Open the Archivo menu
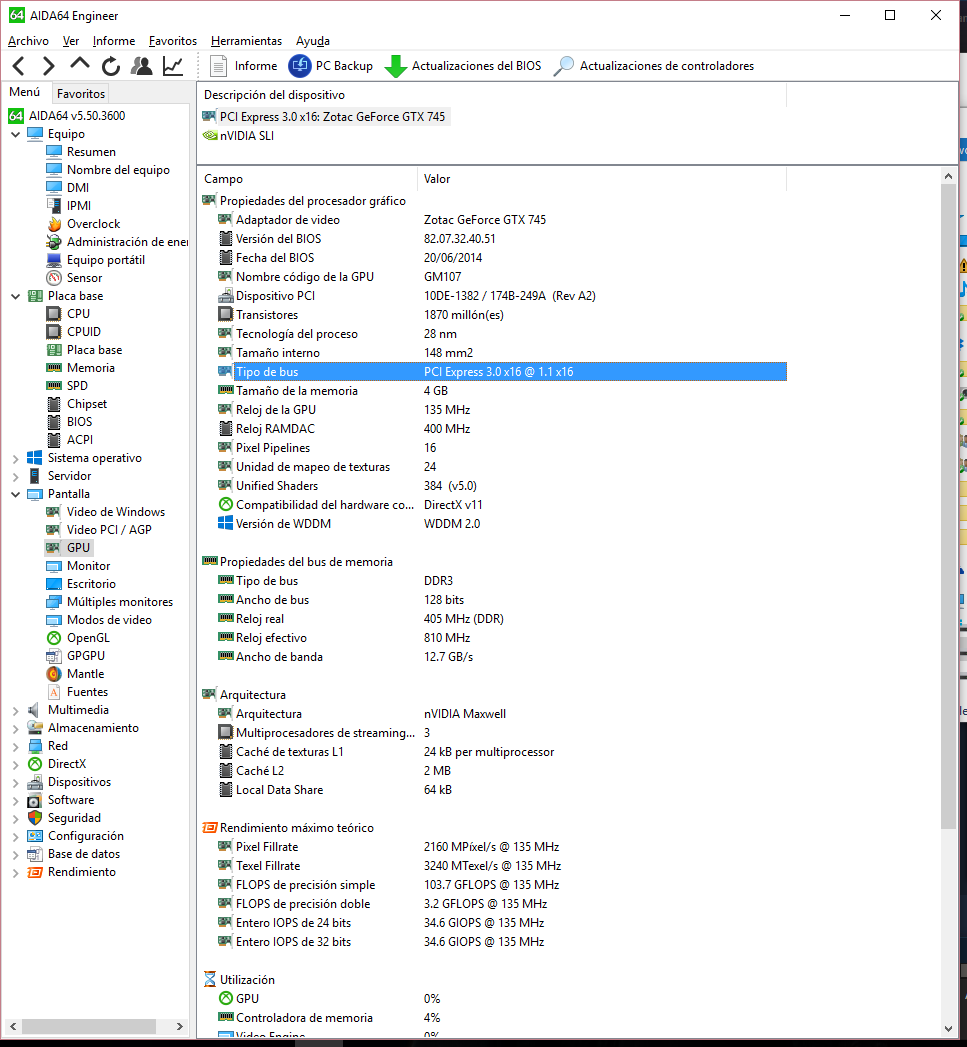 coord(28,41)
